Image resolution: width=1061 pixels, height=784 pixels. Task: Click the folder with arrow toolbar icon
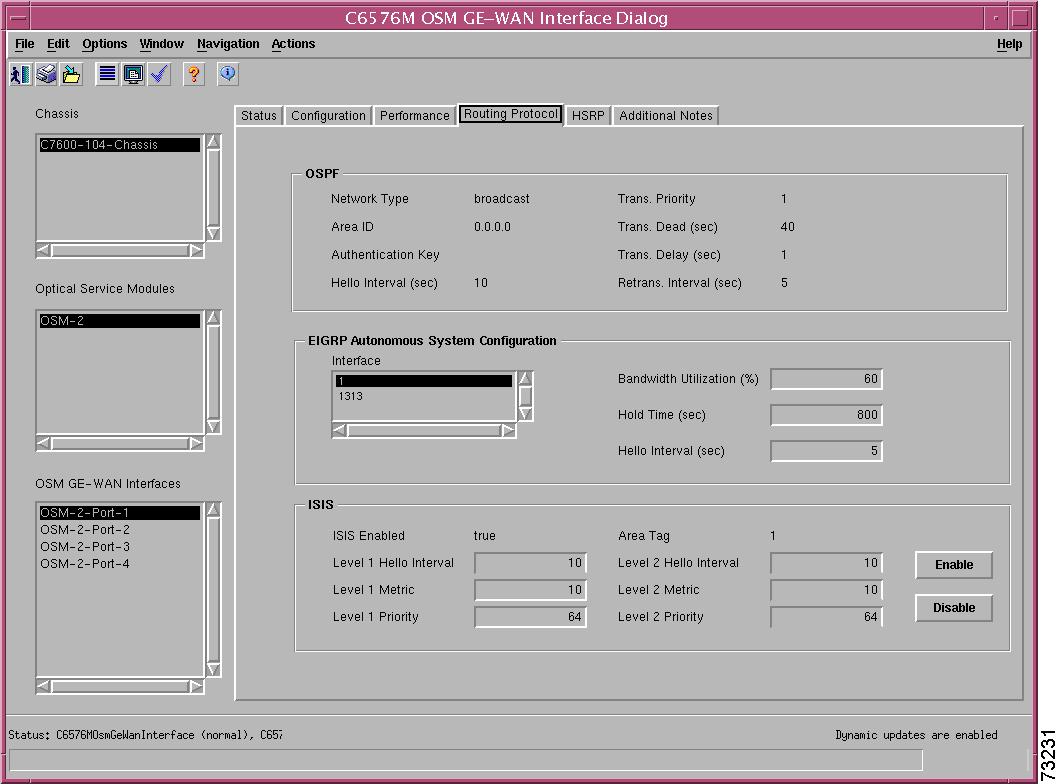pyautogui.click(x=71, y=74)
